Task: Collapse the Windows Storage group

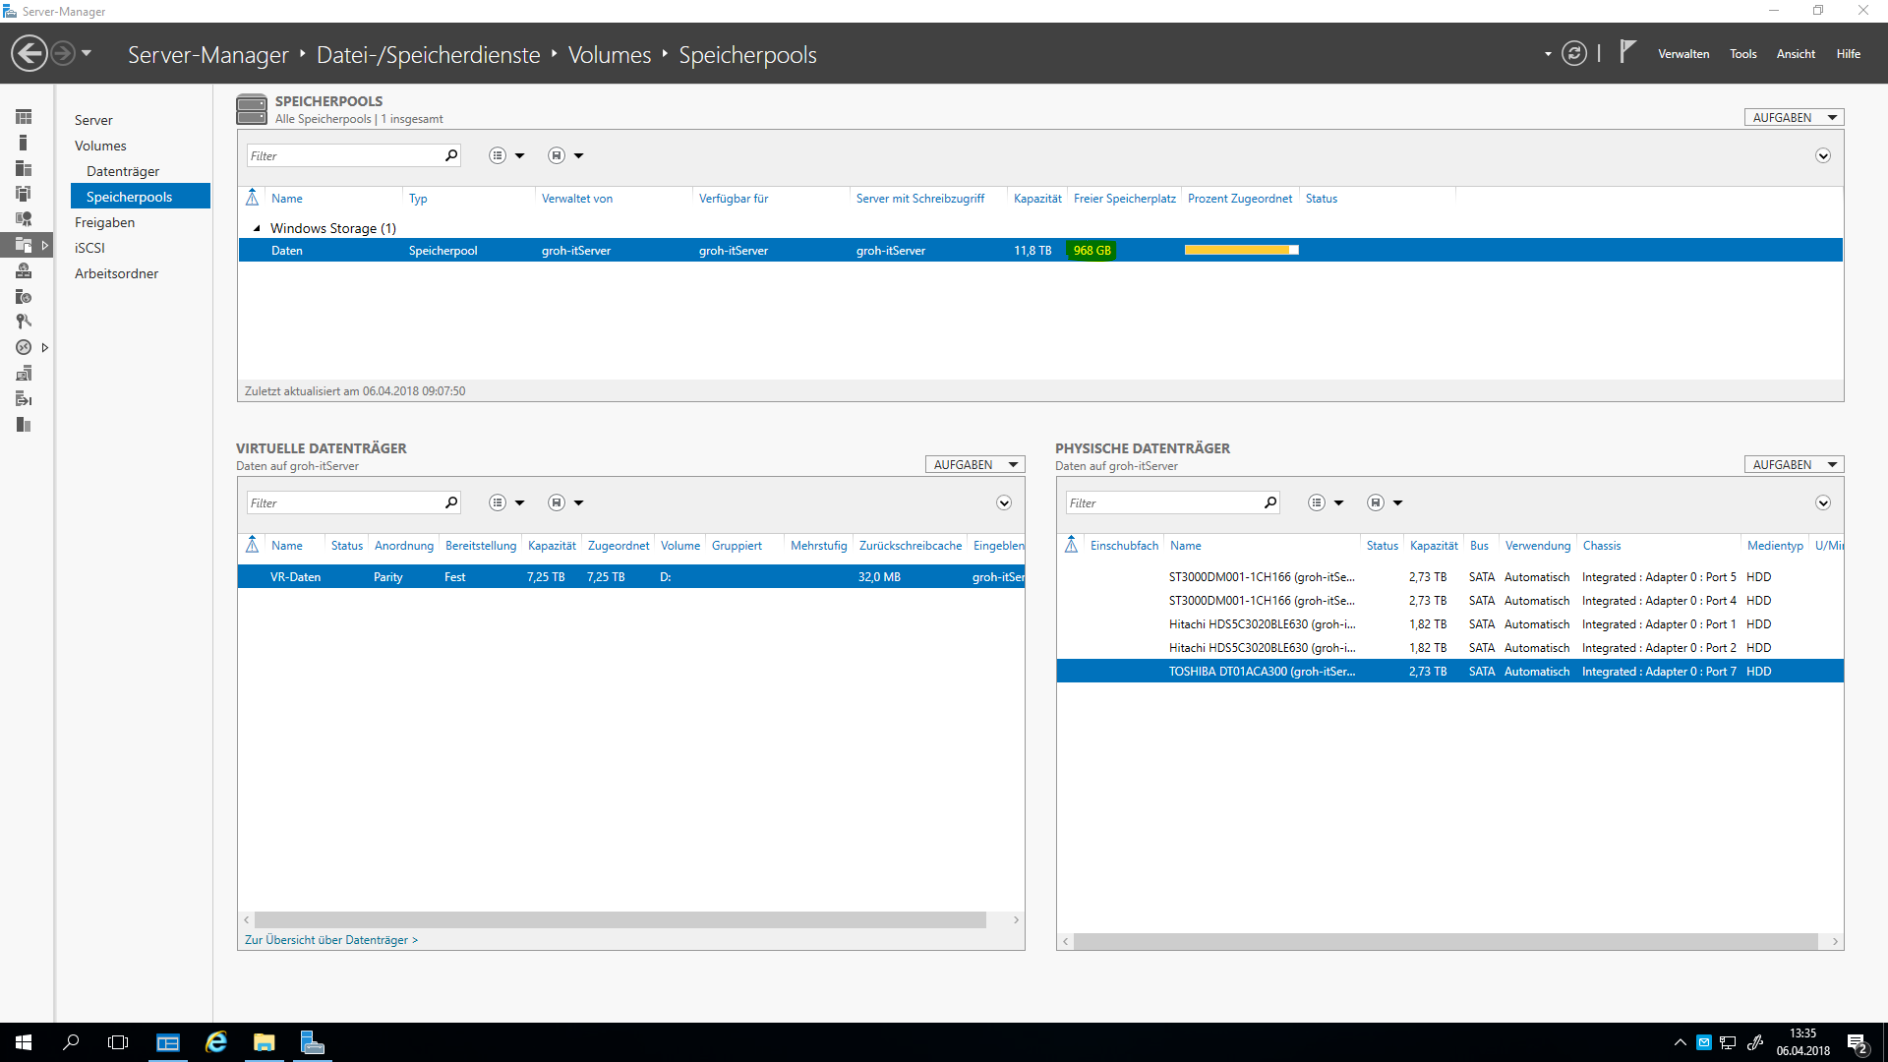Action: tap(257, 229)
